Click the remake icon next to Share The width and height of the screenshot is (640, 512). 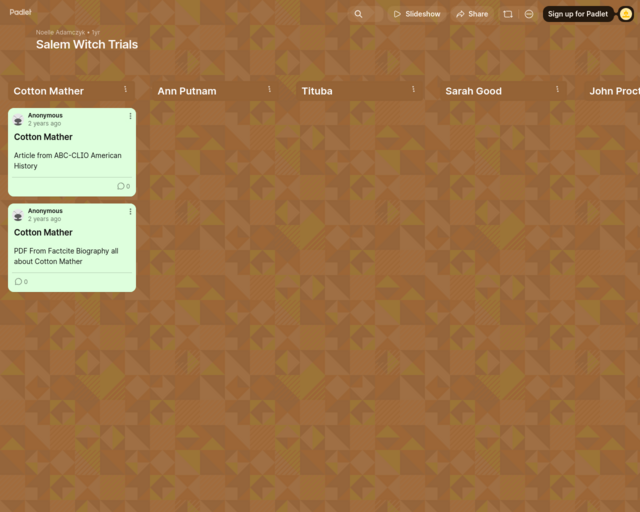508,14
